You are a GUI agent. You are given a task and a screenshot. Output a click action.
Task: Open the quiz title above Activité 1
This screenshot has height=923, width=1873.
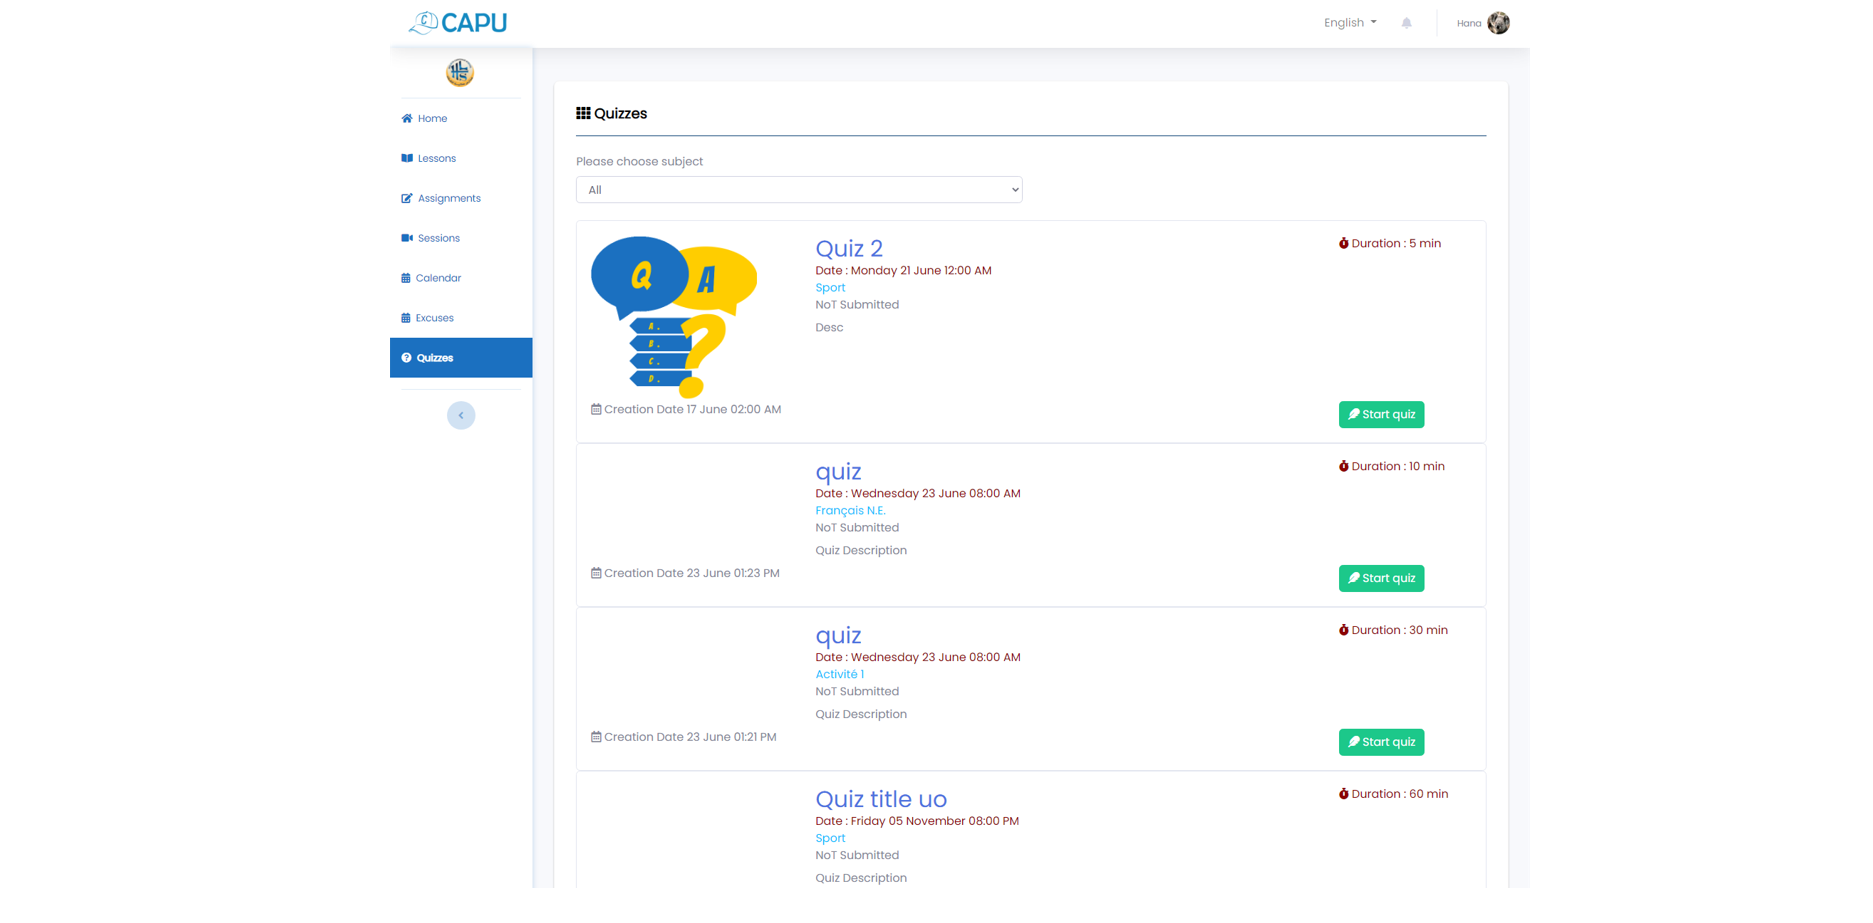coord(838,635)
